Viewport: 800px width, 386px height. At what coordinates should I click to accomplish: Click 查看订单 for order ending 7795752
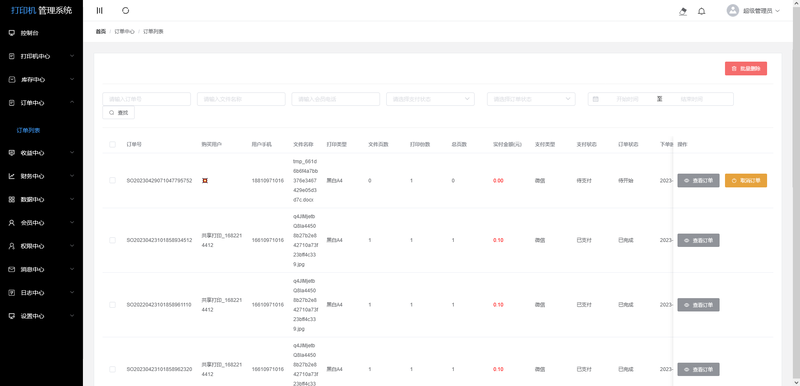click(x=698, y=181)
